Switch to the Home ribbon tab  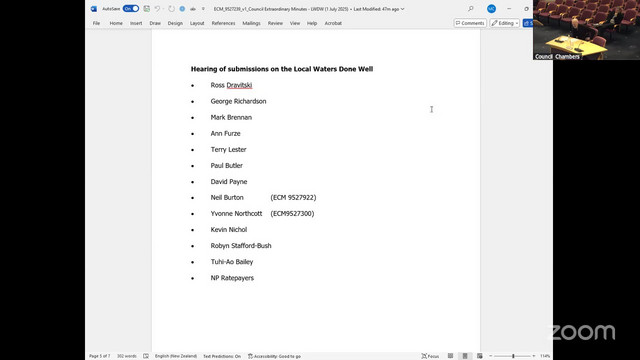[116, 23]
